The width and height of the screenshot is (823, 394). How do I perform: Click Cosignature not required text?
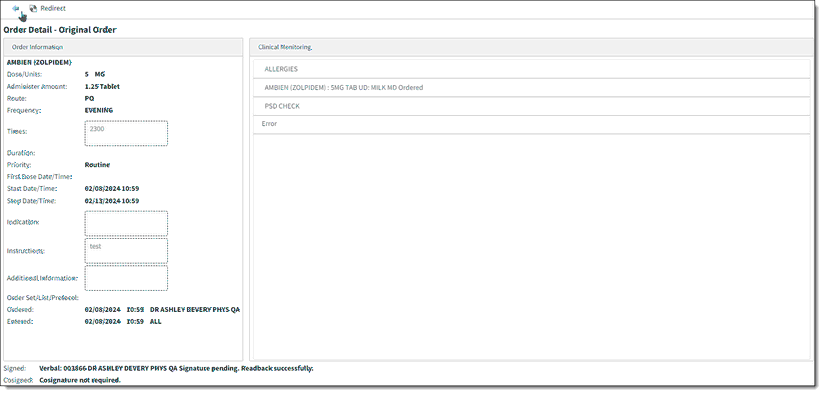[80, 380]
